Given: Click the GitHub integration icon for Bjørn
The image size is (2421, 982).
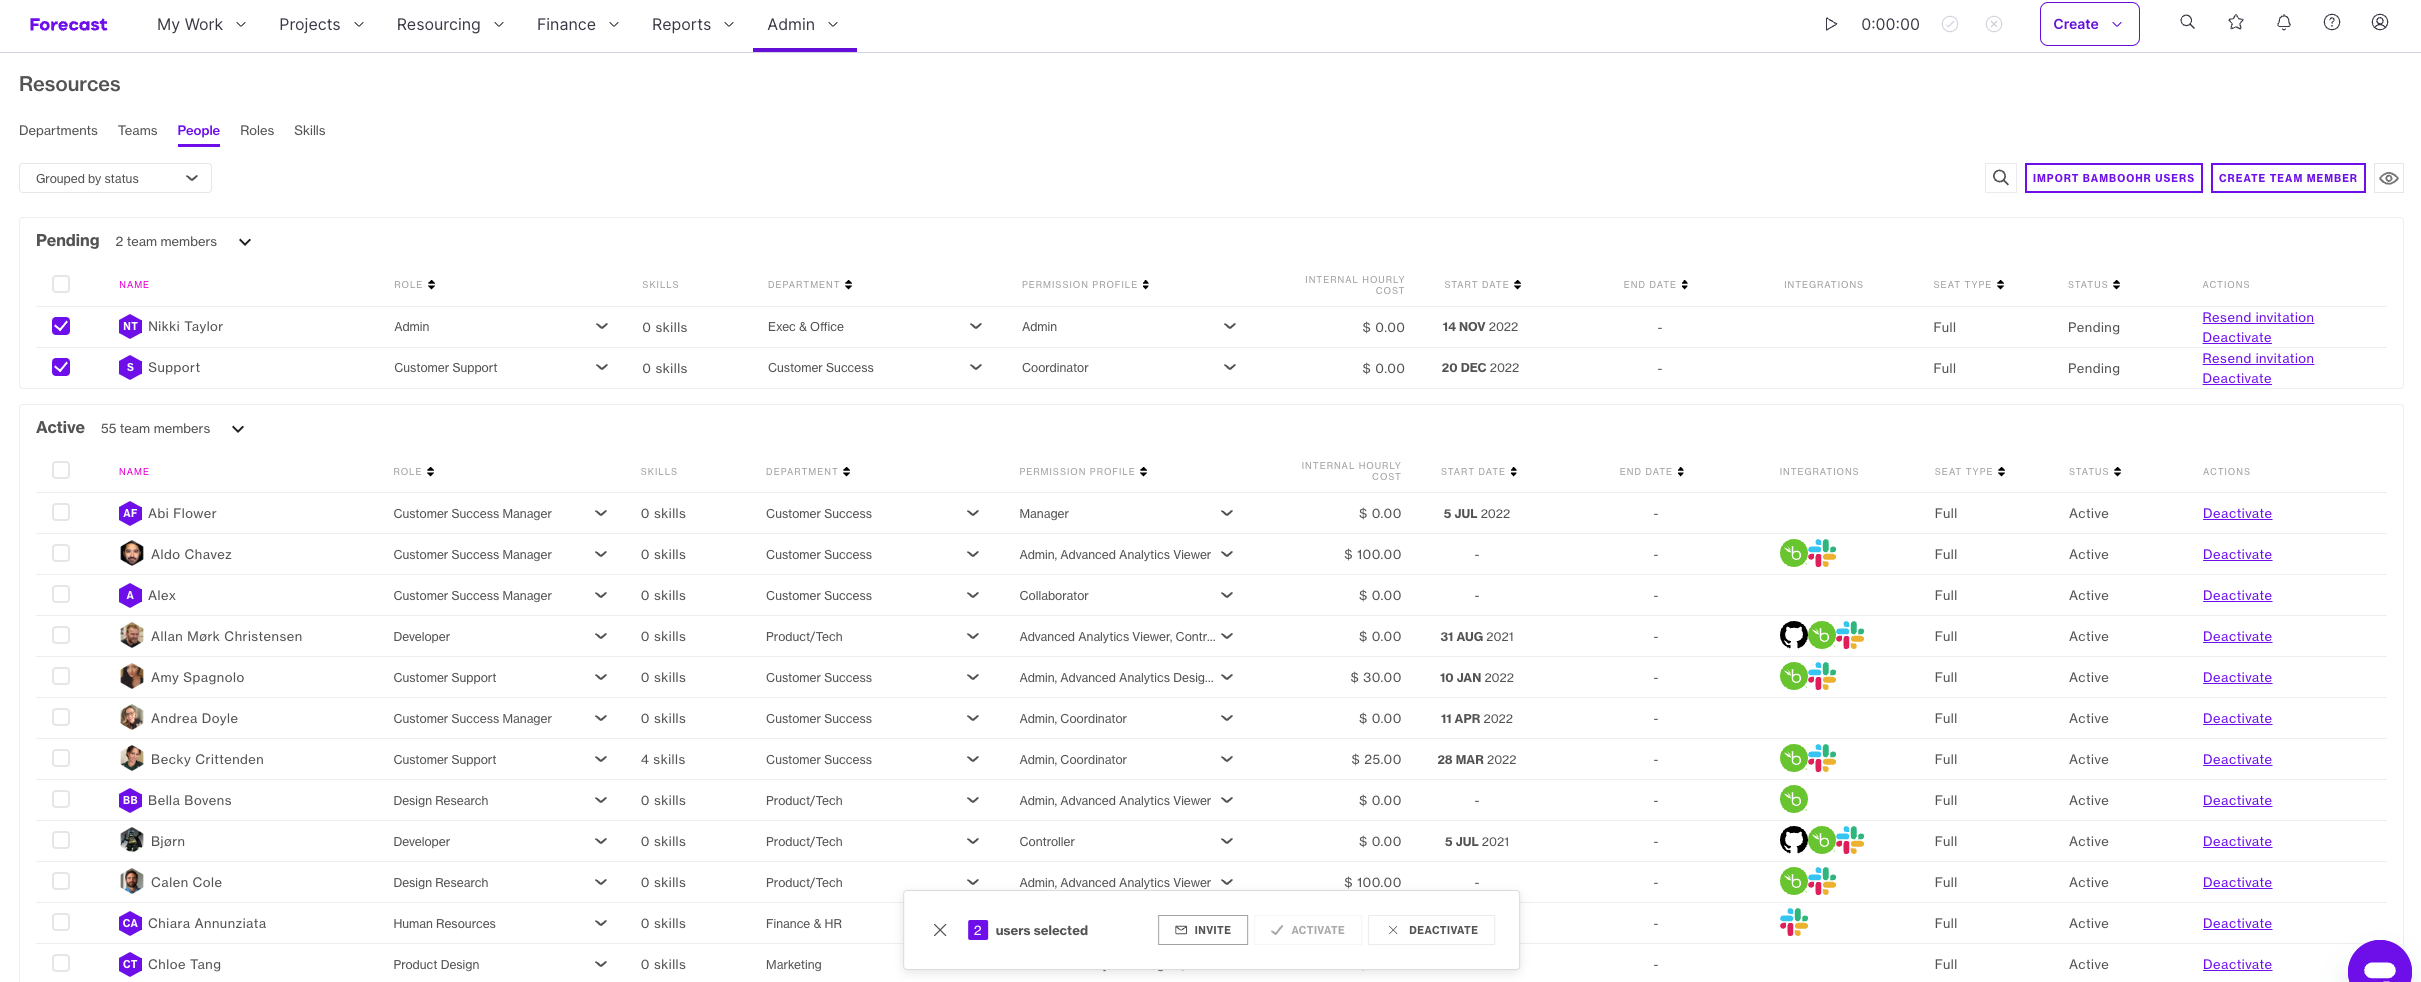Looking at the screenshot, I should [1793, 840].
